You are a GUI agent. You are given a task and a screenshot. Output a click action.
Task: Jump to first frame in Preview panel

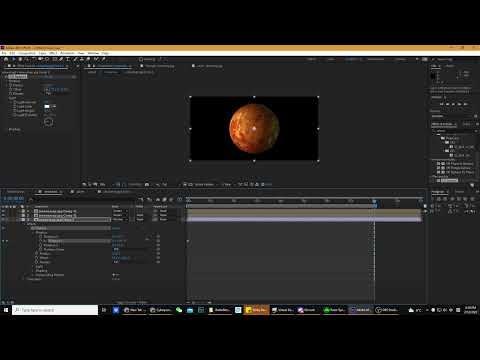442,104
